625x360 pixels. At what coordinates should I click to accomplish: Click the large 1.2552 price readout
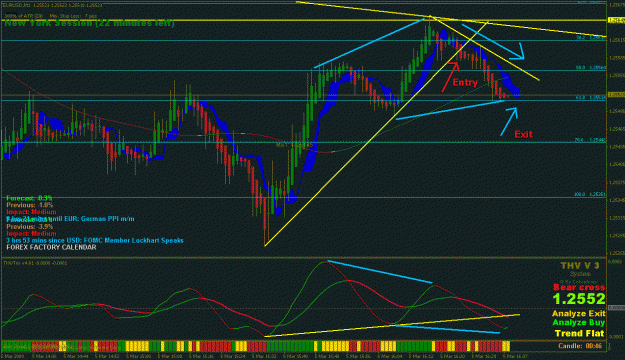(579, 299)
